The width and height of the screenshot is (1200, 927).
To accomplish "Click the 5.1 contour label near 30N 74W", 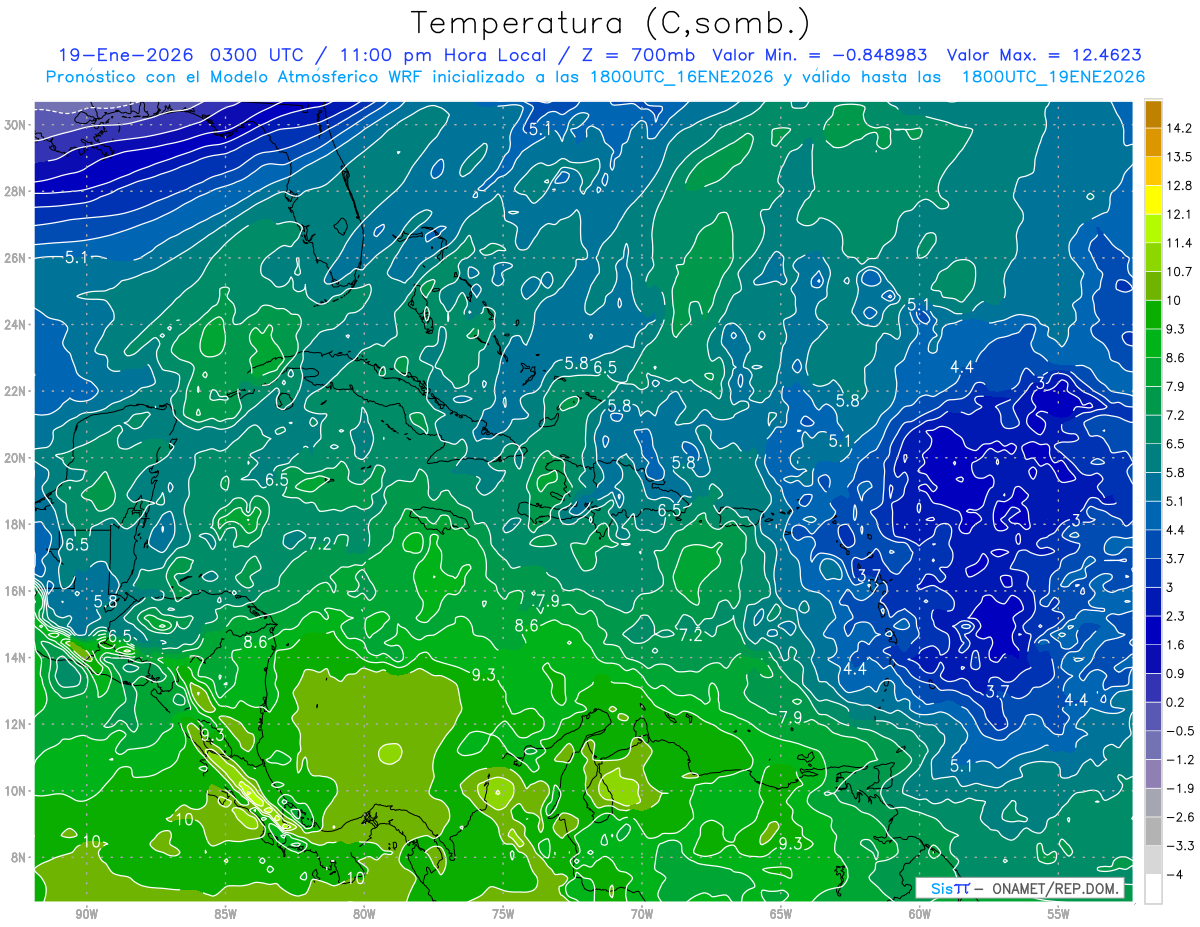I will [x=540, y=129].
